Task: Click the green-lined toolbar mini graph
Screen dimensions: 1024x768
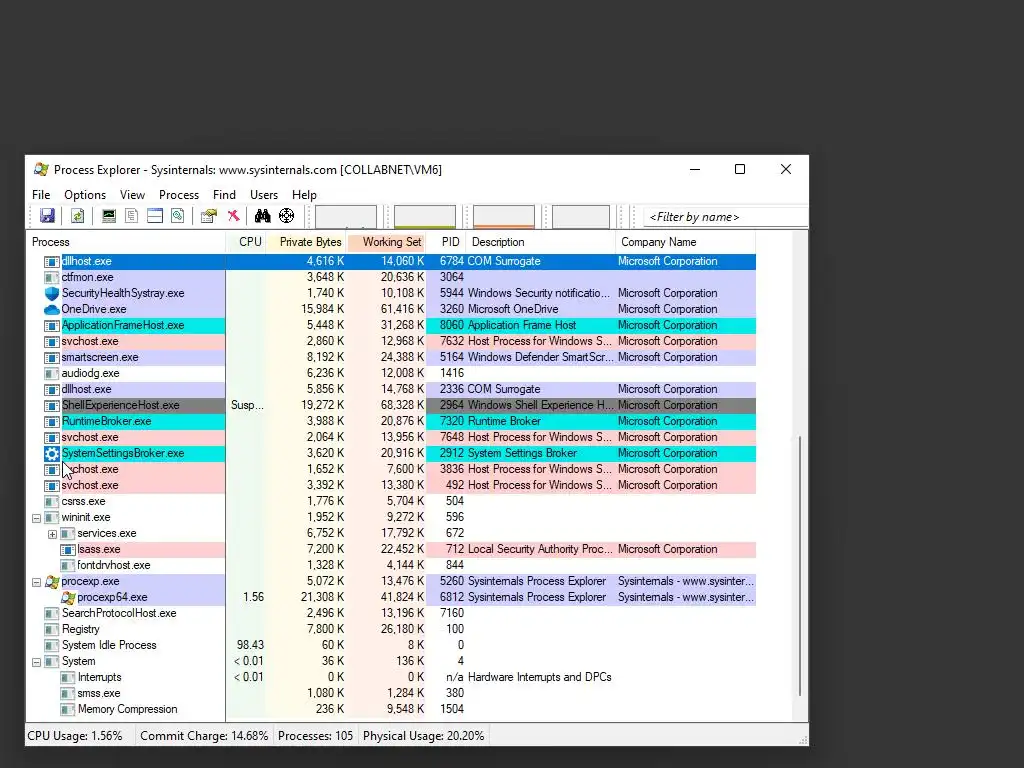Action: pyautogui.click(x=424, y=217)
